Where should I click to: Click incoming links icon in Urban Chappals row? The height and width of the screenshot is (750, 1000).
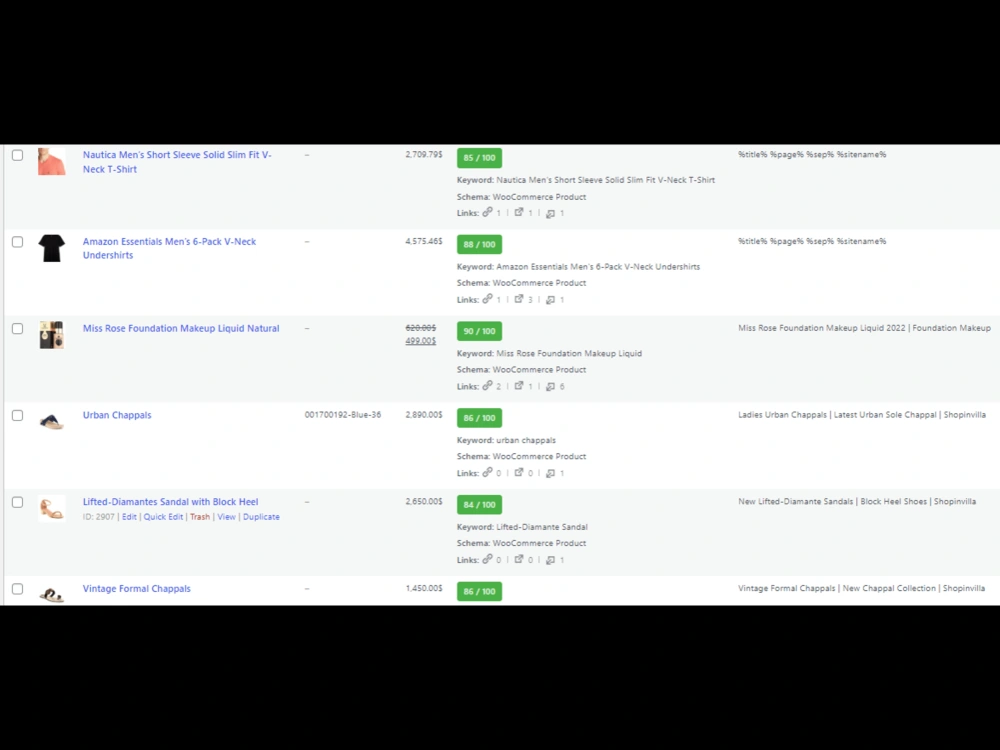point(550,473)
